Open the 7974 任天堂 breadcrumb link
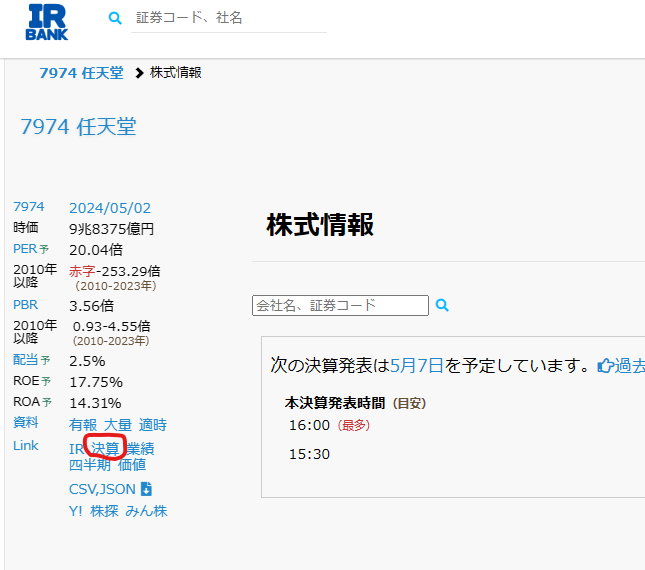Viewport: 645px width, 570px height. [81, 73]
